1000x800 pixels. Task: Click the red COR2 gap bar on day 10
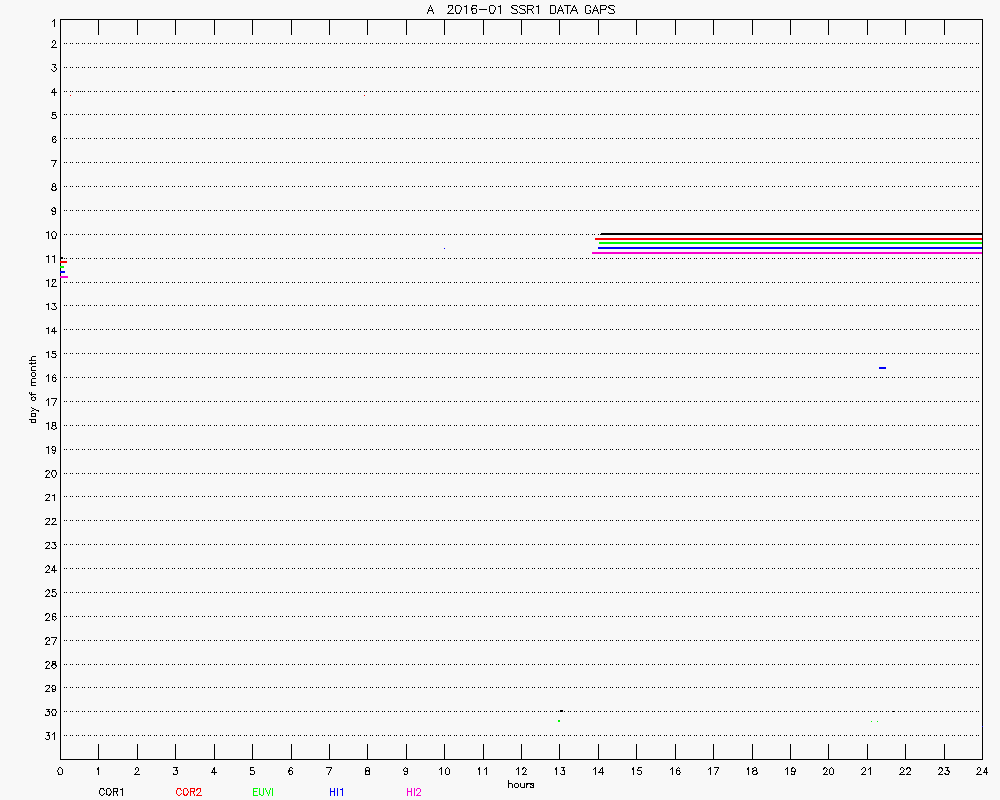(790, 239)
